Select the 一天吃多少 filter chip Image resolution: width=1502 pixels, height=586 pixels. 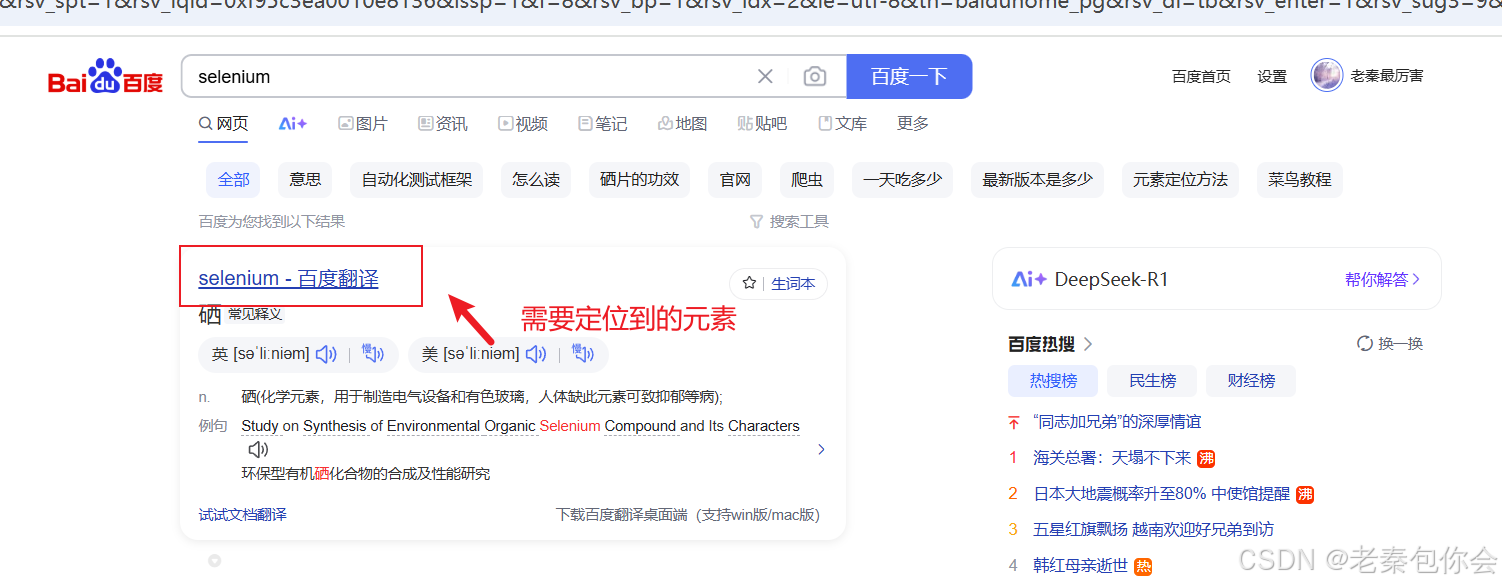pos(903,180)
